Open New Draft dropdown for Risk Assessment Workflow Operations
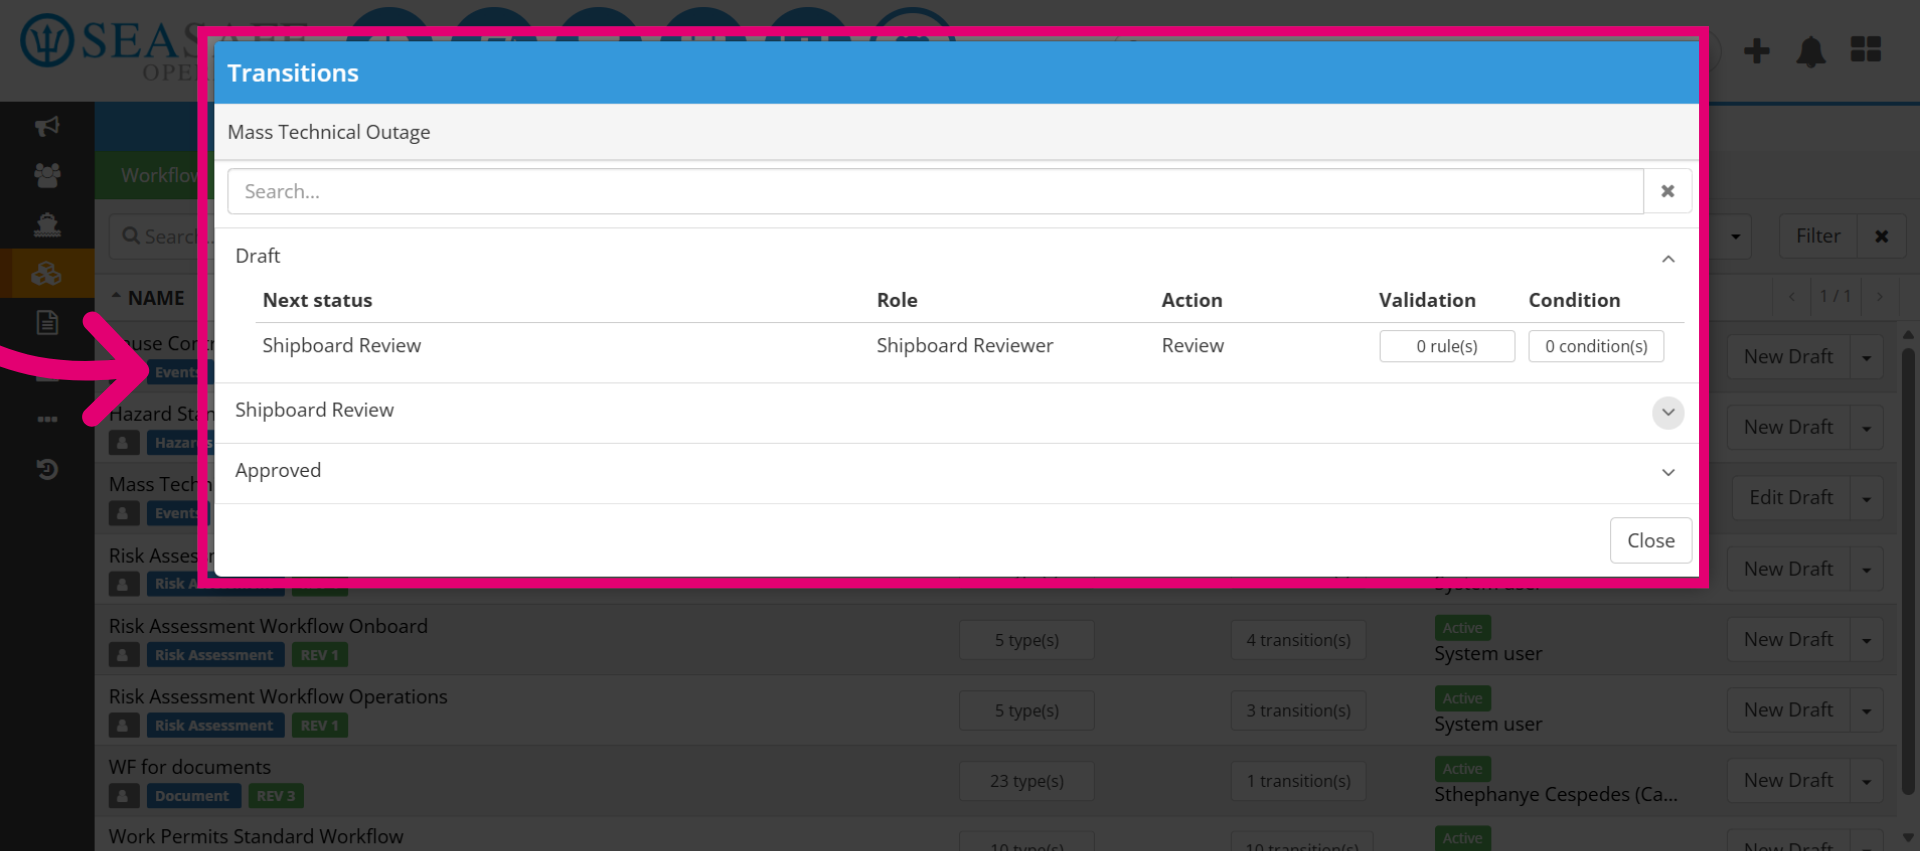The image size is (1920, 851). click(x=1866, y=711)
